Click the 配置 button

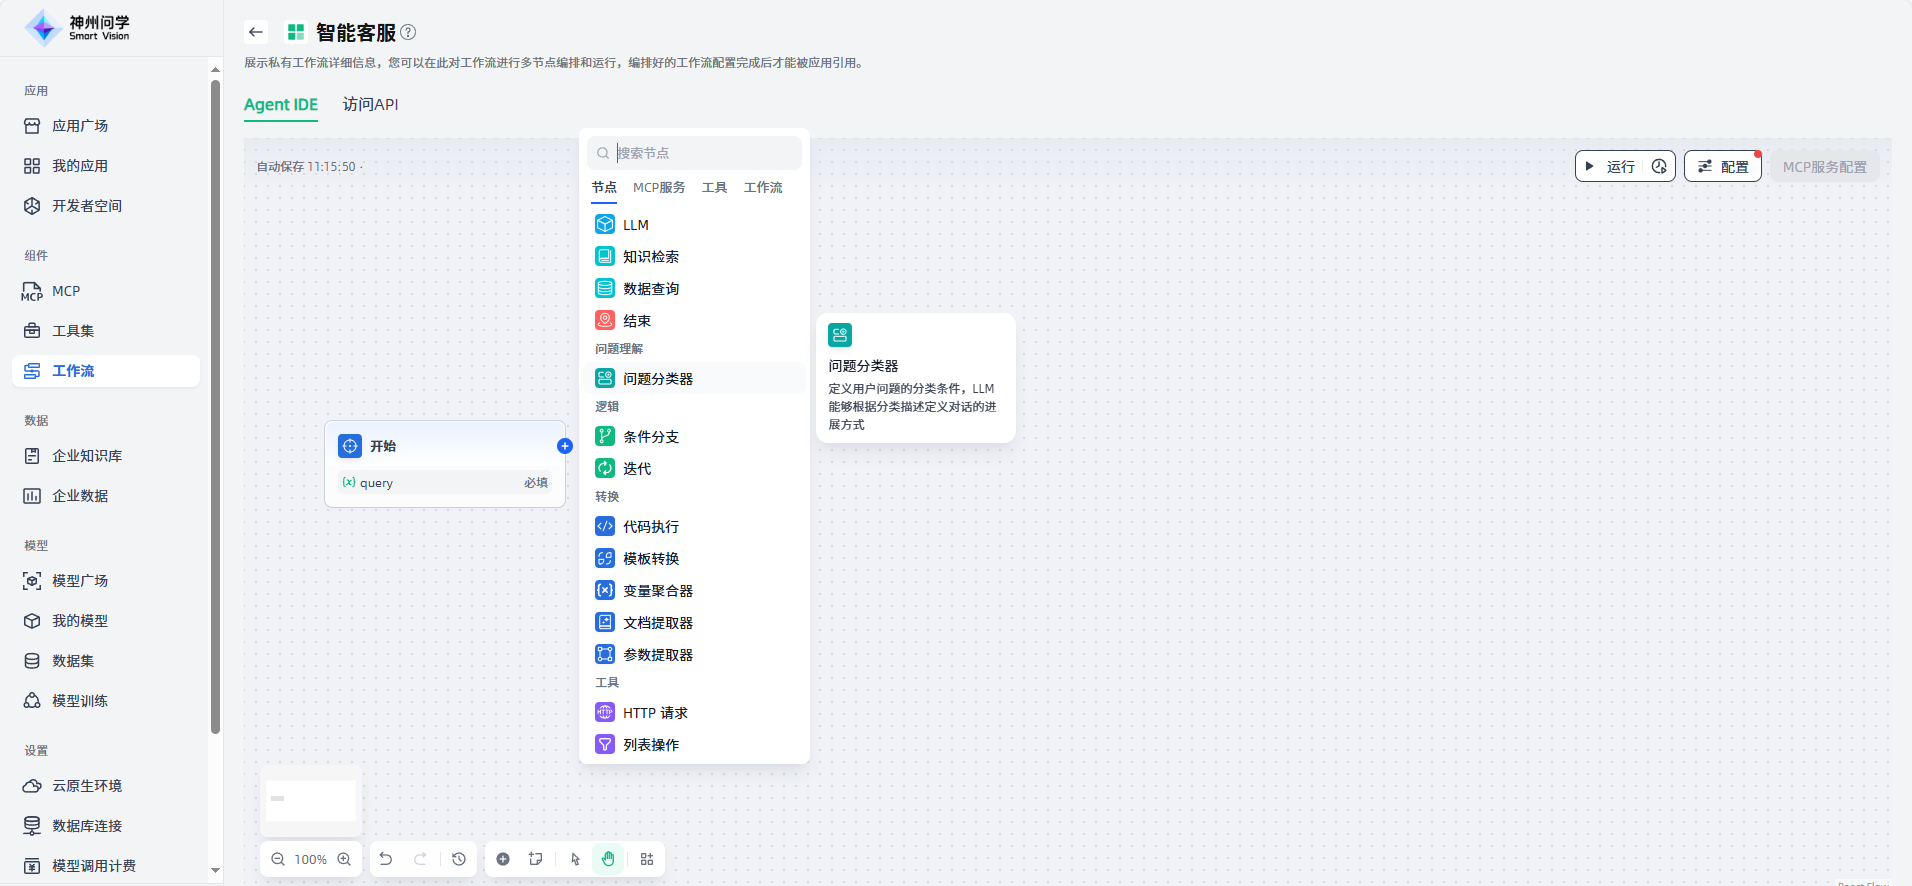(1722, 166)
